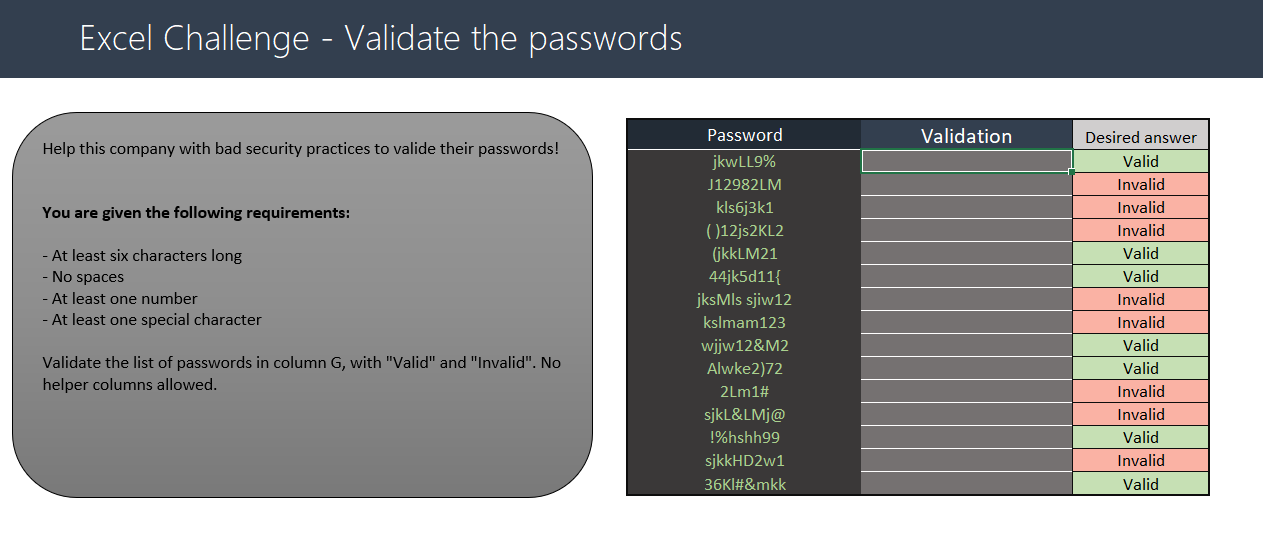Click the Excel Challenge title banner
The image size is (1263, 558).
[x=631, y=39]
